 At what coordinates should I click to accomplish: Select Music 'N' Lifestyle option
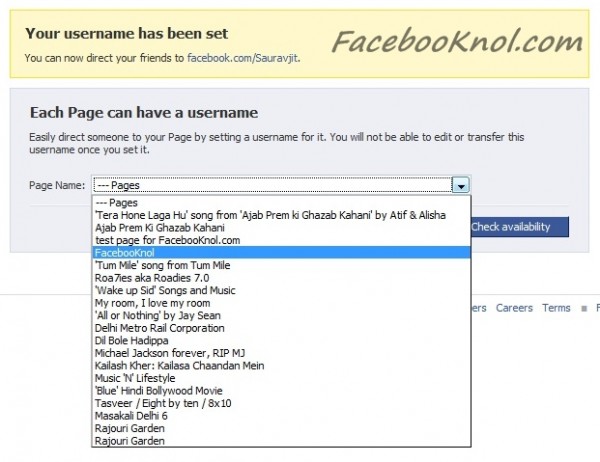281,378
